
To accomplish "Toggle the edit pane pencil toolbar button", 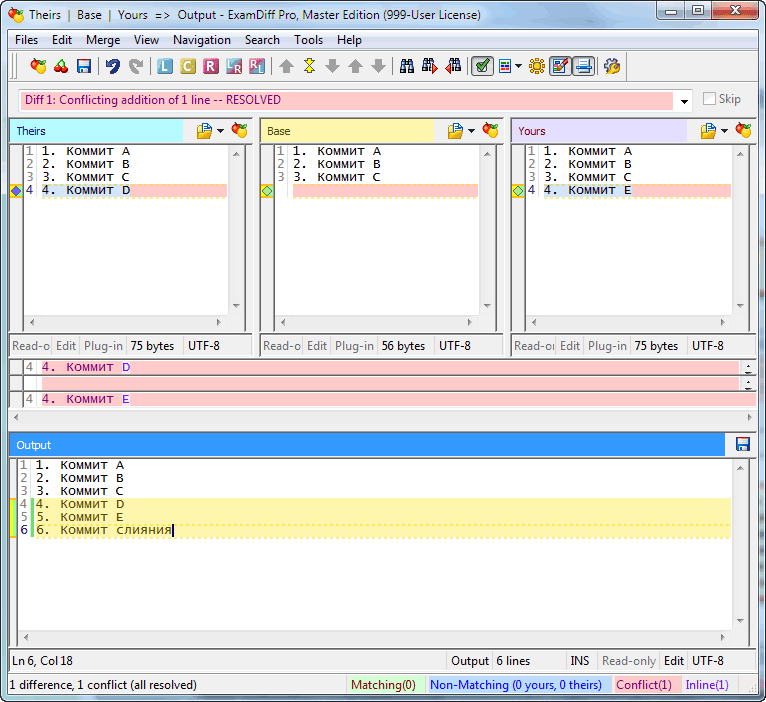I will tap(560, 66).
